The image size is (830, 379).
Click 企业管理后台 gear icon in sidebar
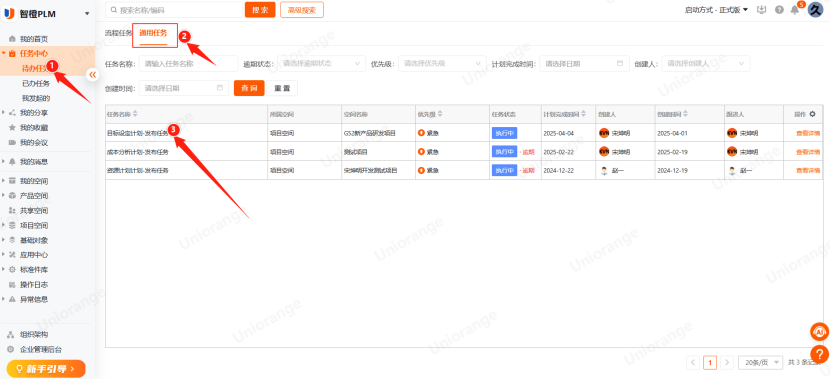11,349
